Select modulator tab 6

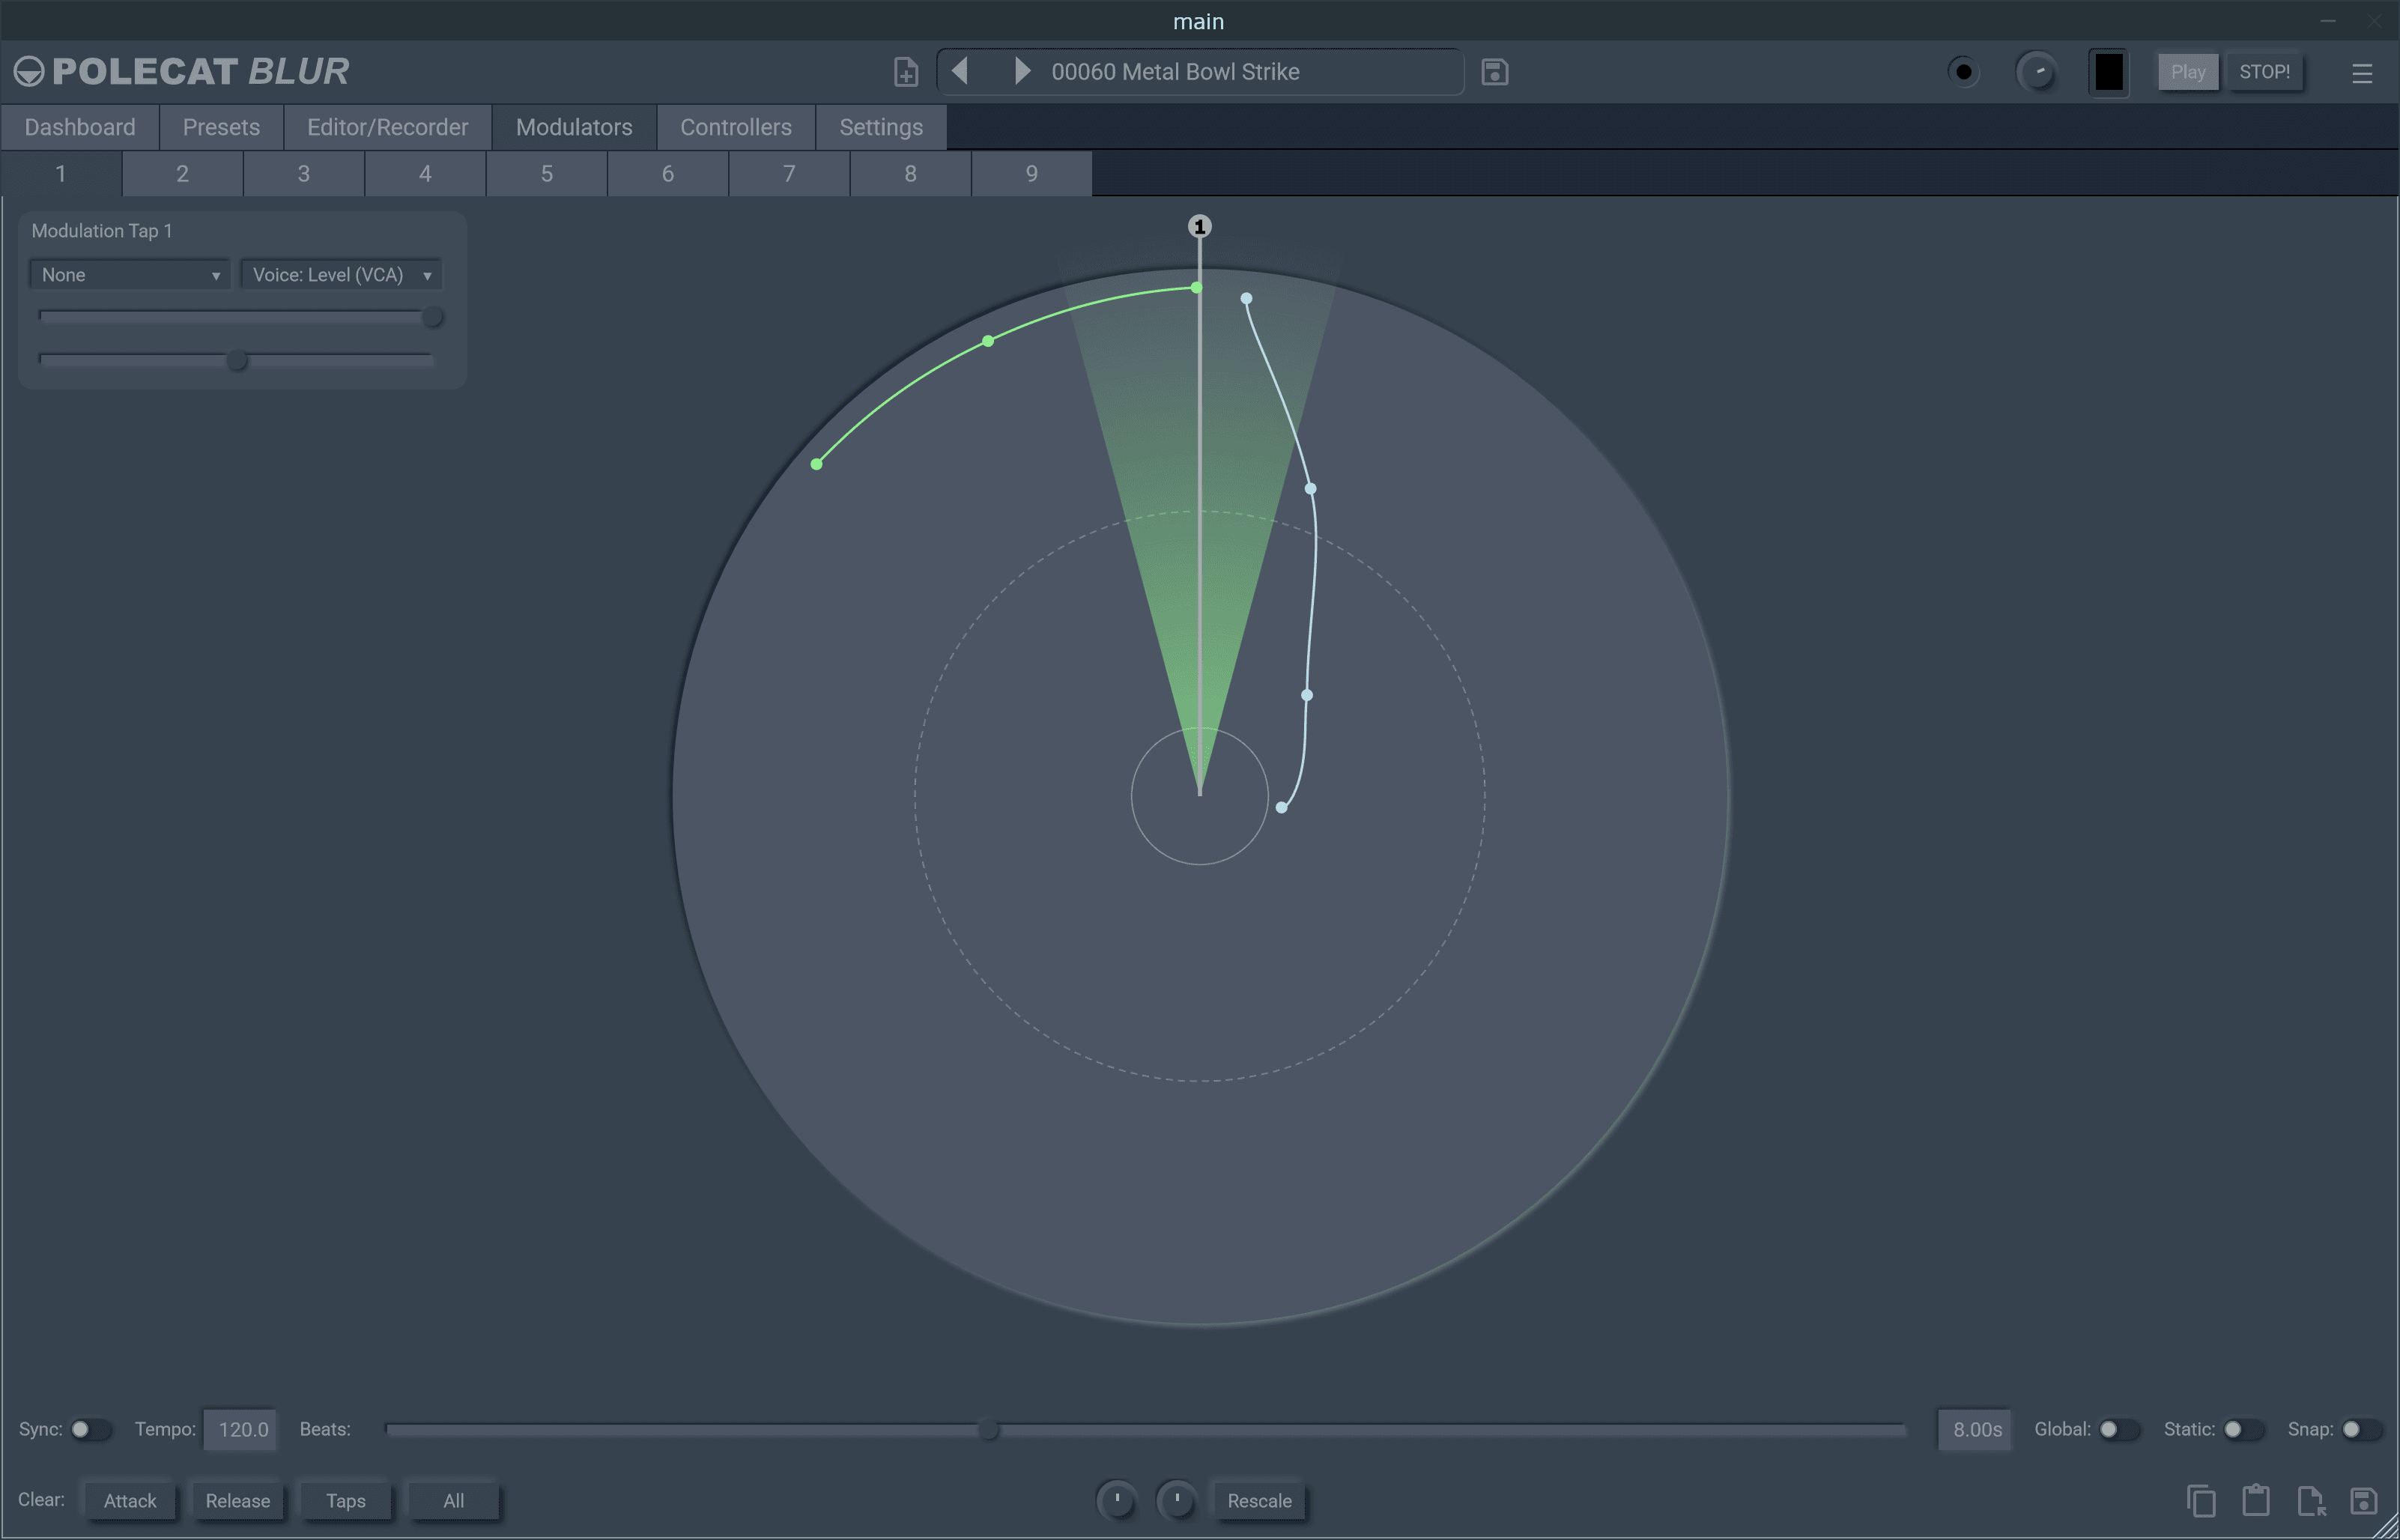click(x=668, y=174)
